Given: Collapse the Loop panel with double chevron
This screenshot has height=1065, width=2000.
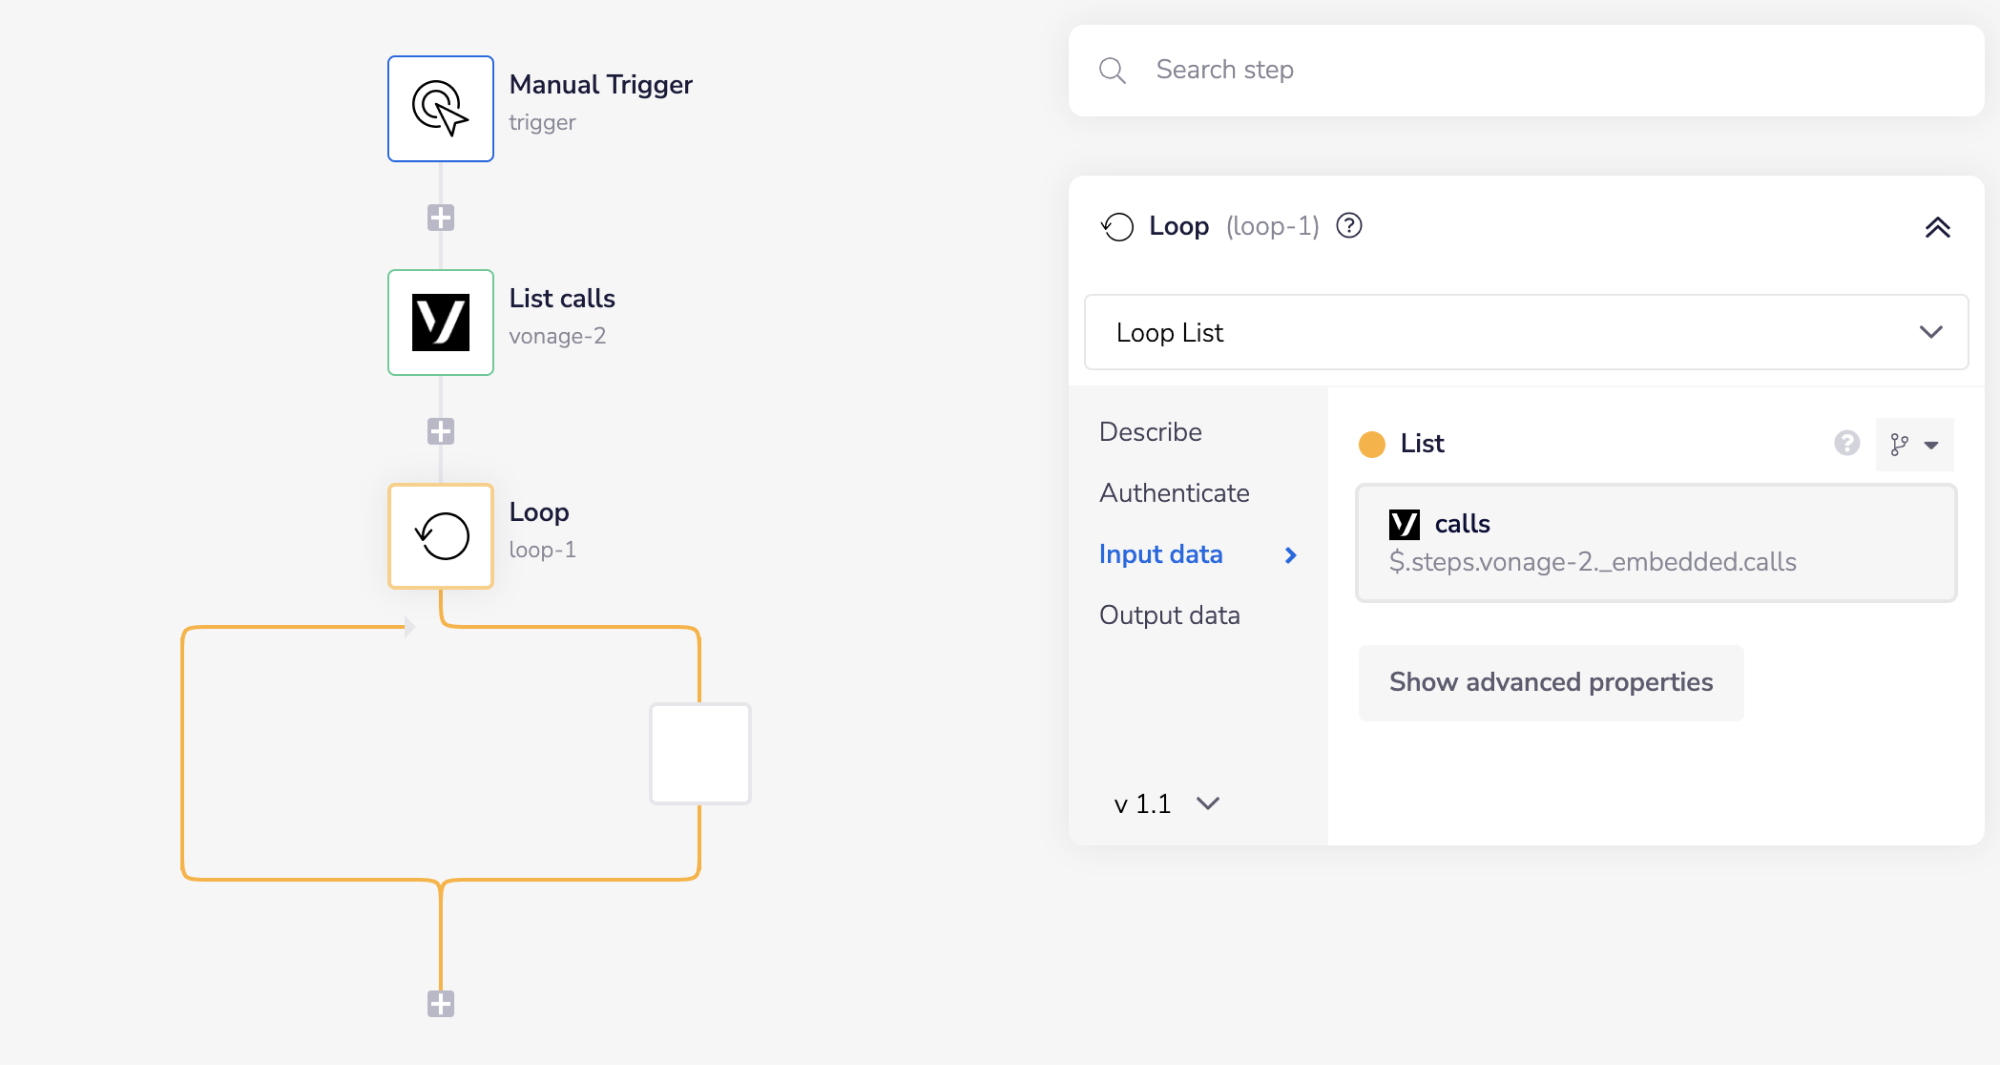Looking at the screenshot, I should pos(1937,227).
